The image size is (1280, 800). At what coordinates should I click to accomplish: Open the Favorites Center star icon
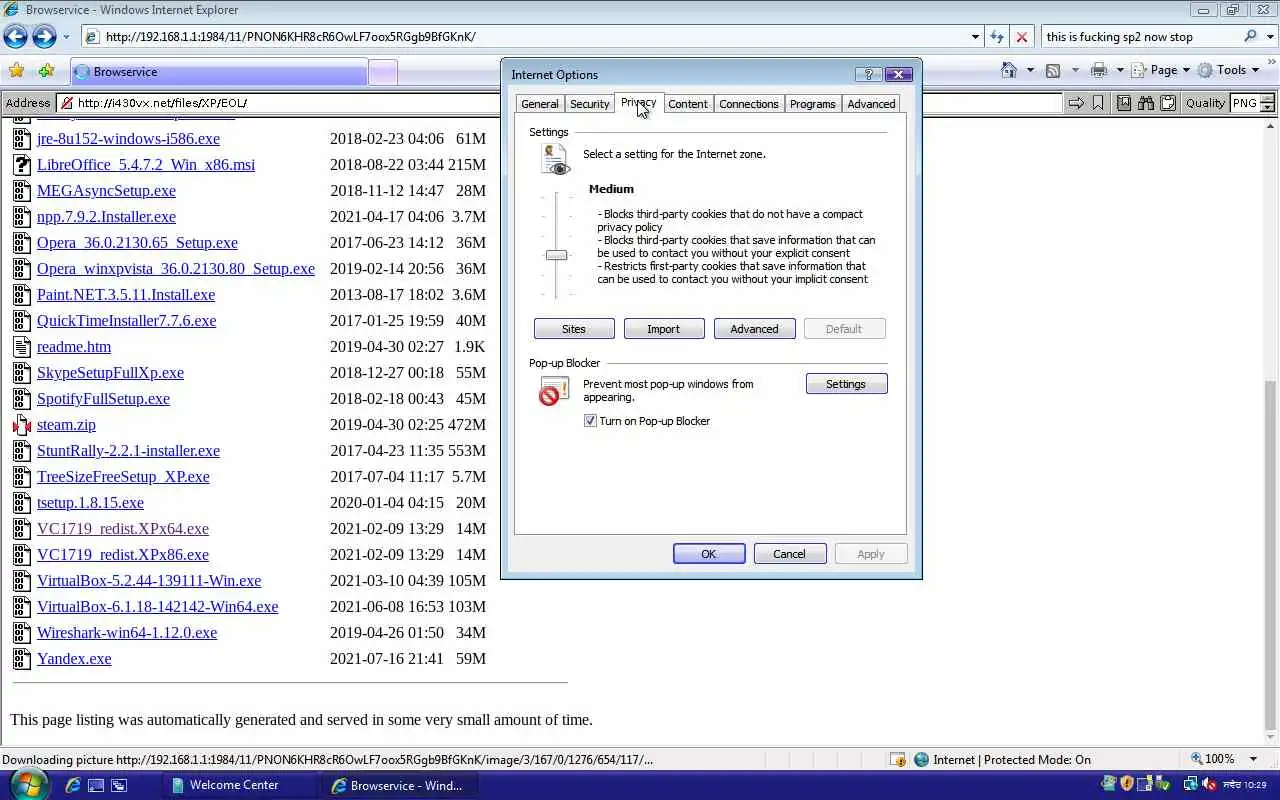16,71
